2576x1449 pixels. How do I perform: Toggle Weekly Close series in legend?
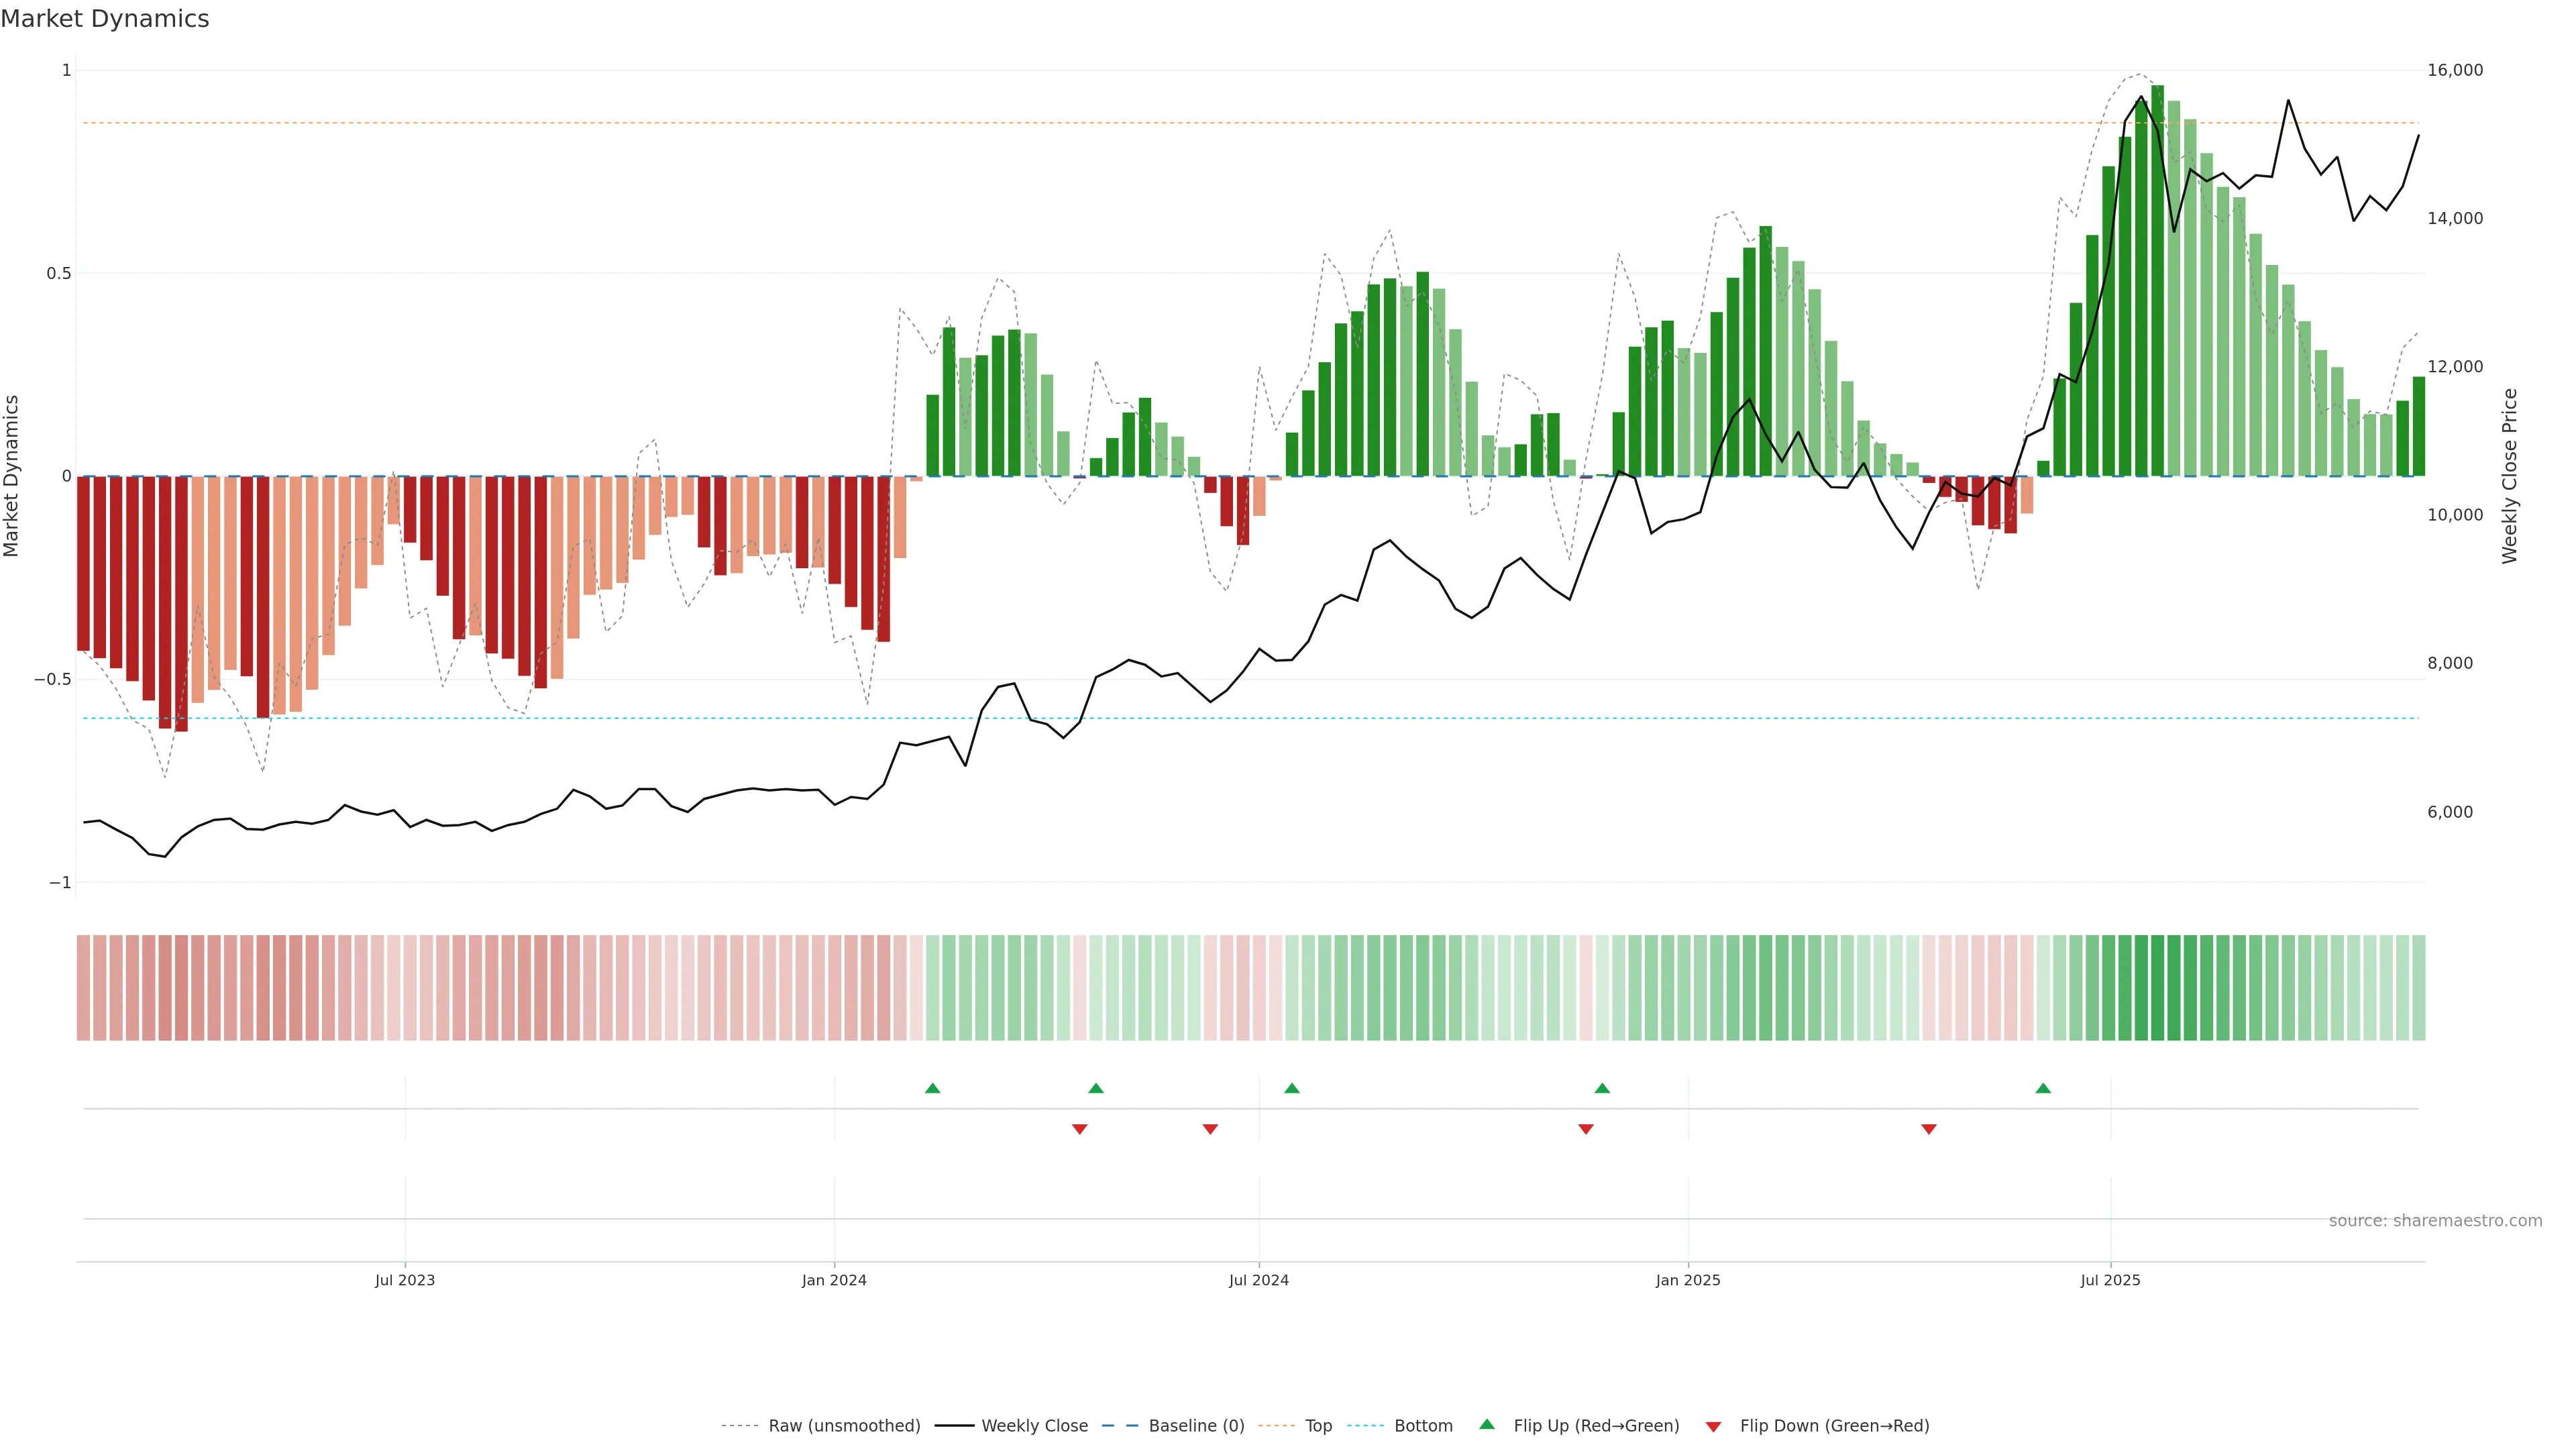1034,1426
